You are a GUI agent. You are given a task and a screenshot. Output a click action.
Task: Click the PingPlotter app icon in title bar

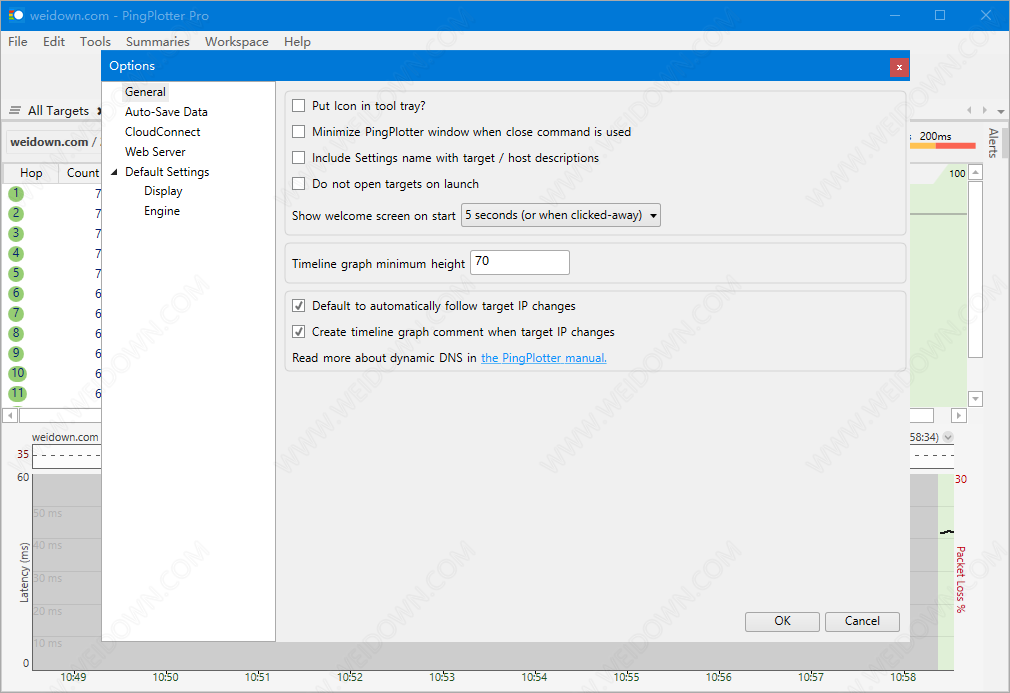[x=15, y=15]
